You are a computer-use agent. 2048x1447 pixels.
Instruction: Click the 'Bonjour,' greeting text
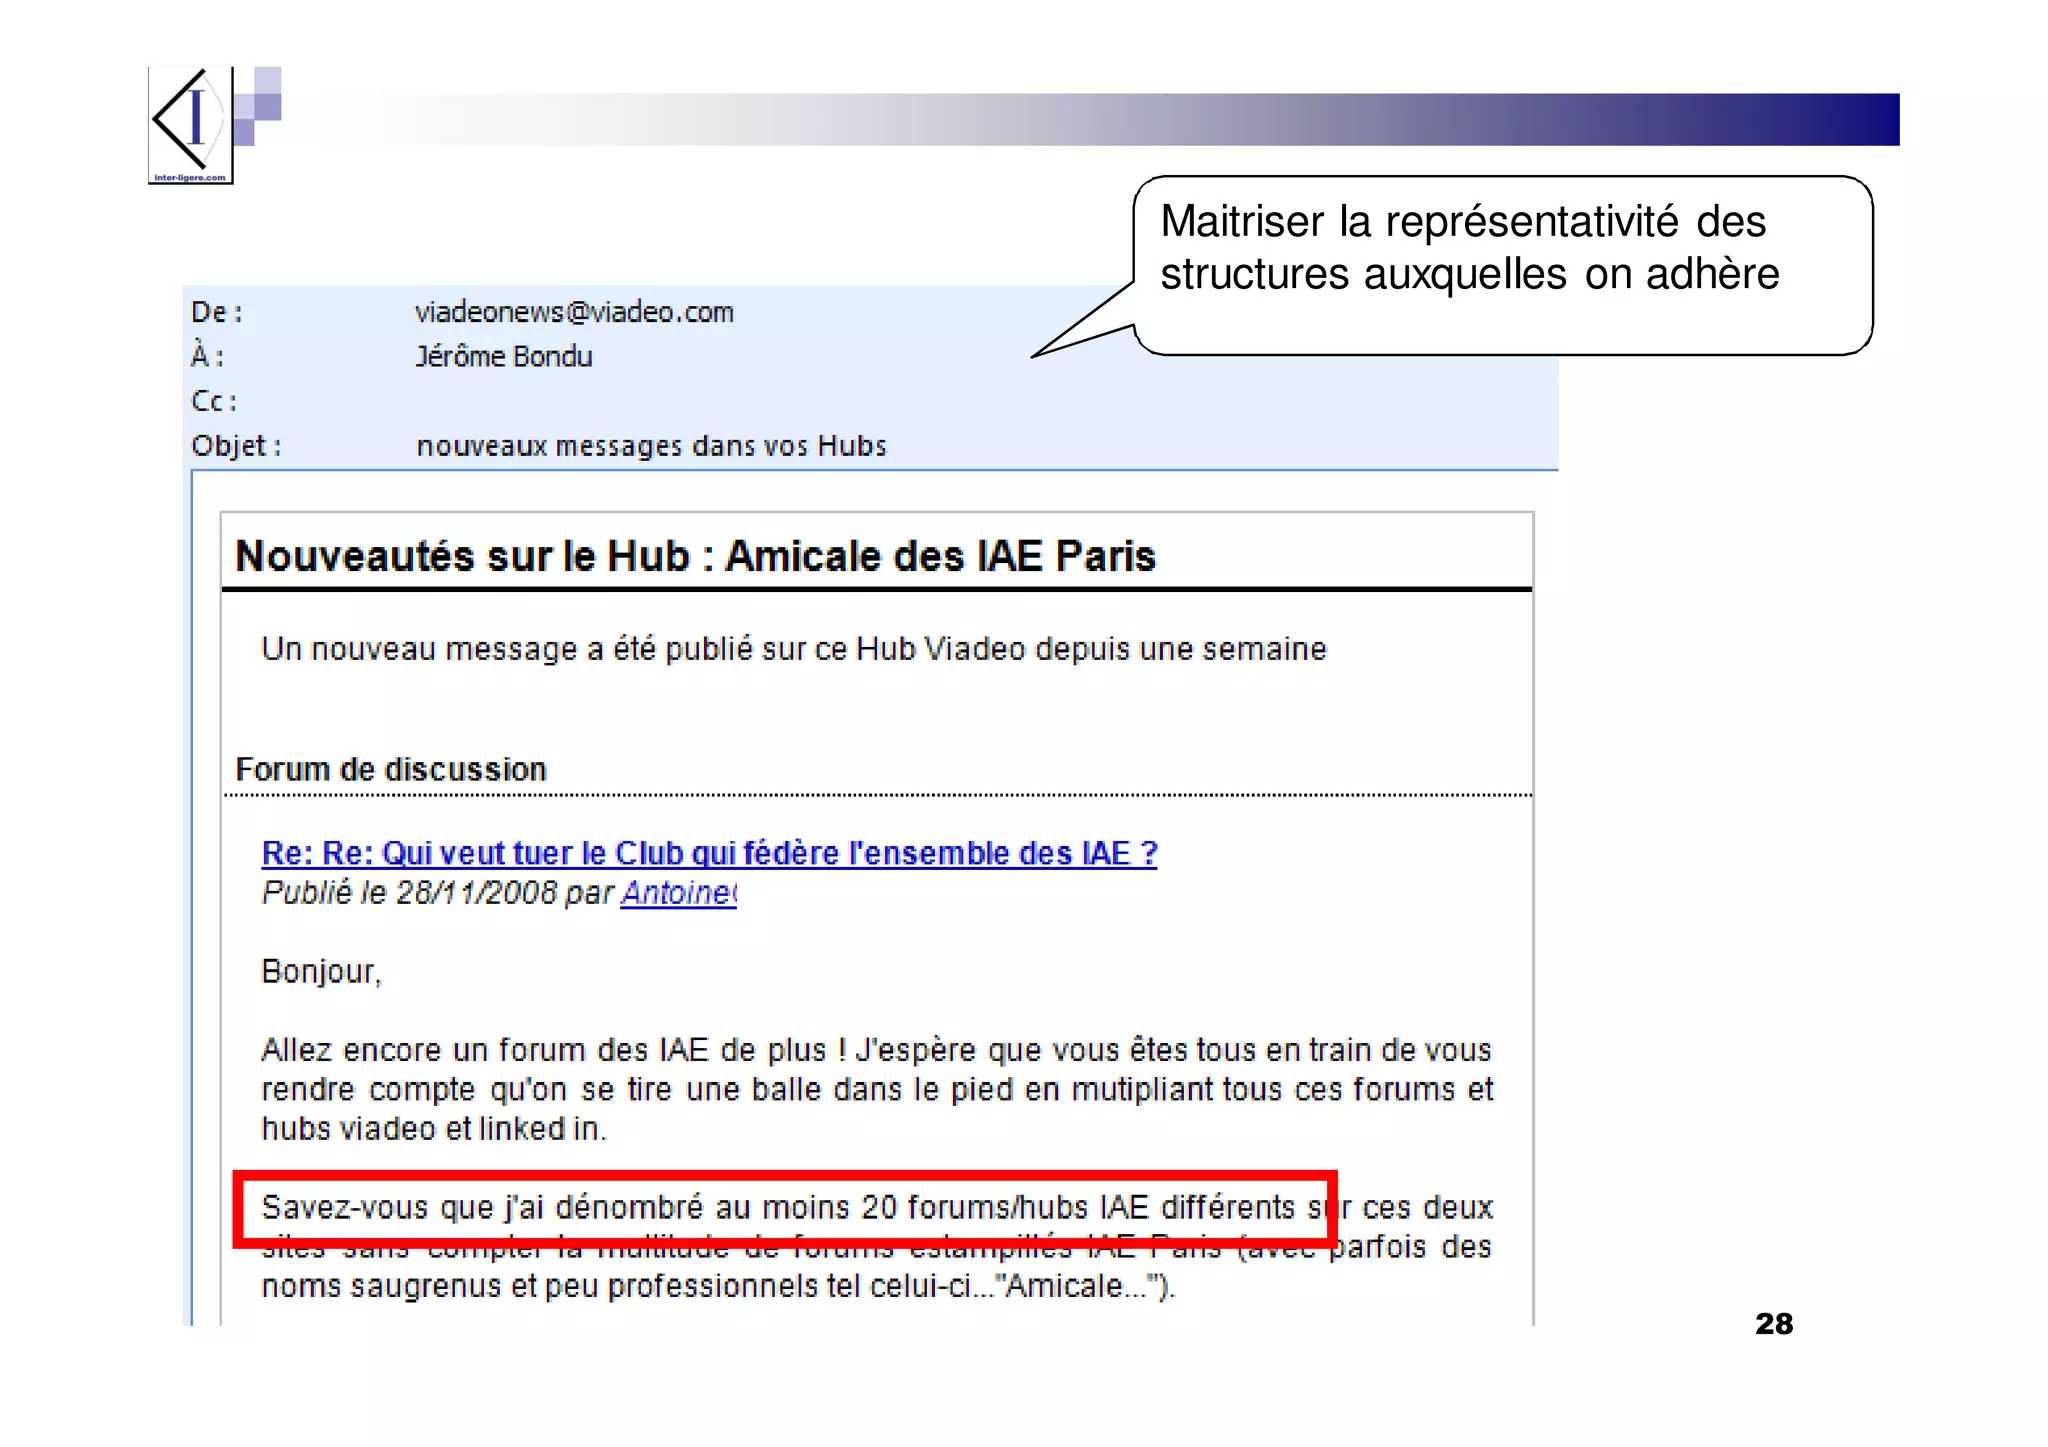click(321, 971)
